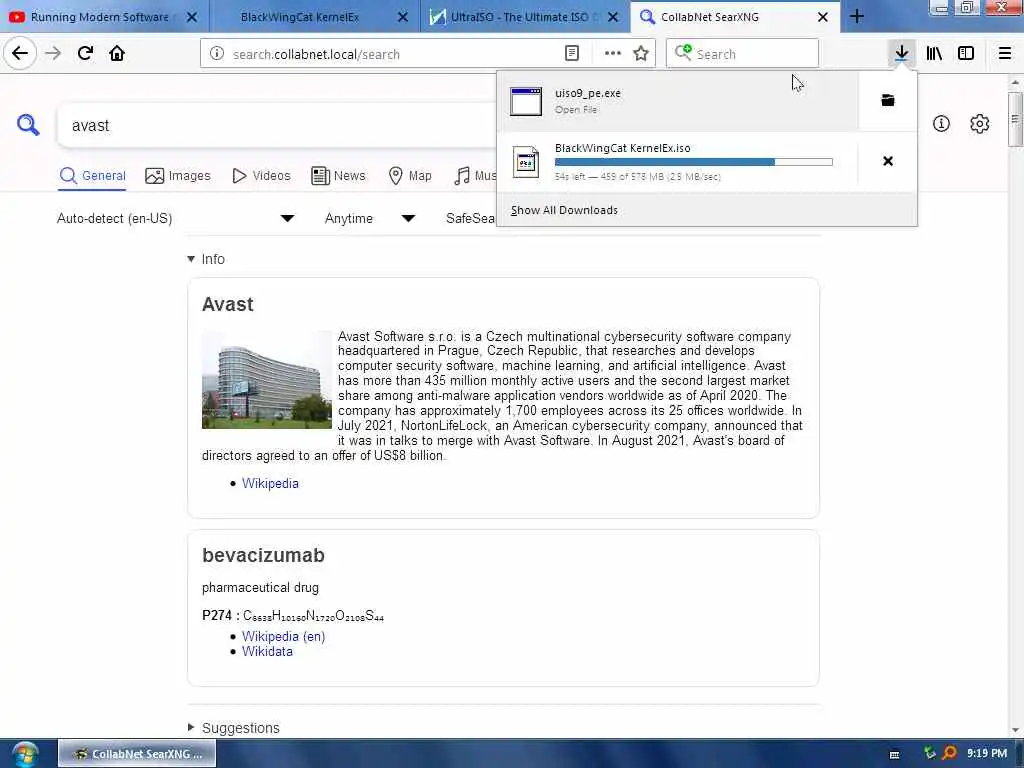Click the forward navigation arrow
Viewport: 1024px width, 768px height.
[53, 53]
